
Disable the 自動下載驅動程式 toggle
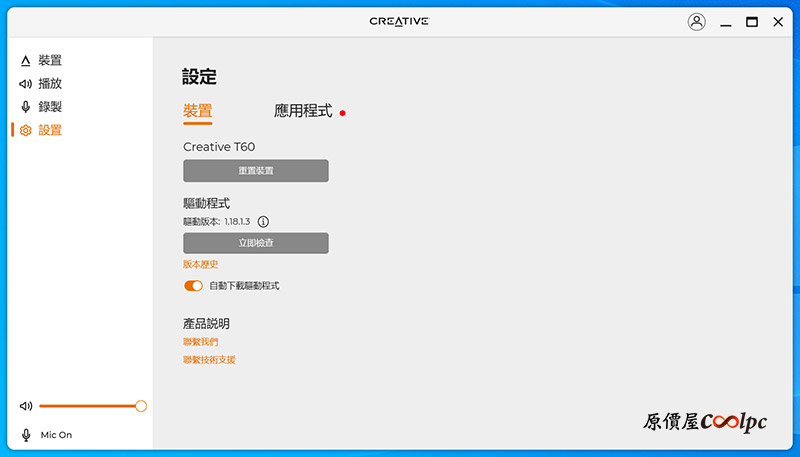click(x=193, y=286)
